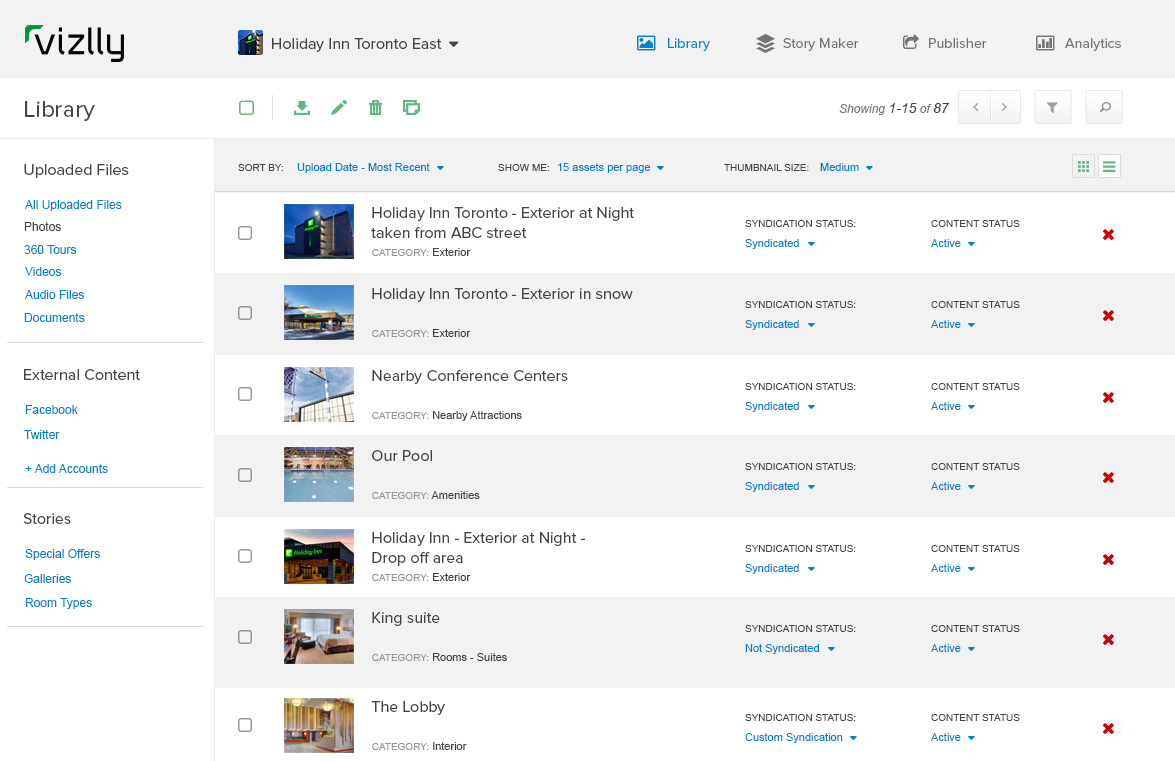Go to the Analytics tab
The height and width of the screenshot is (761, 1175).
point(1078,43)
